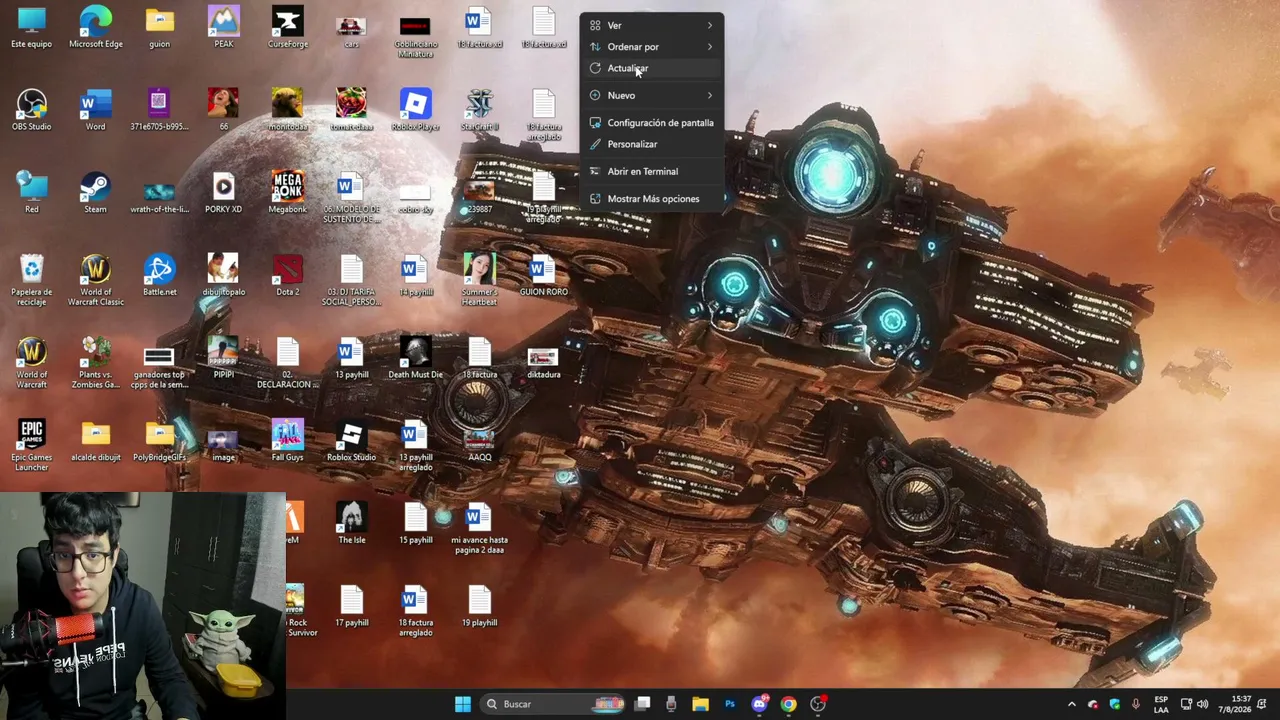Select the Death Must Die shortcut

(415, 358)
